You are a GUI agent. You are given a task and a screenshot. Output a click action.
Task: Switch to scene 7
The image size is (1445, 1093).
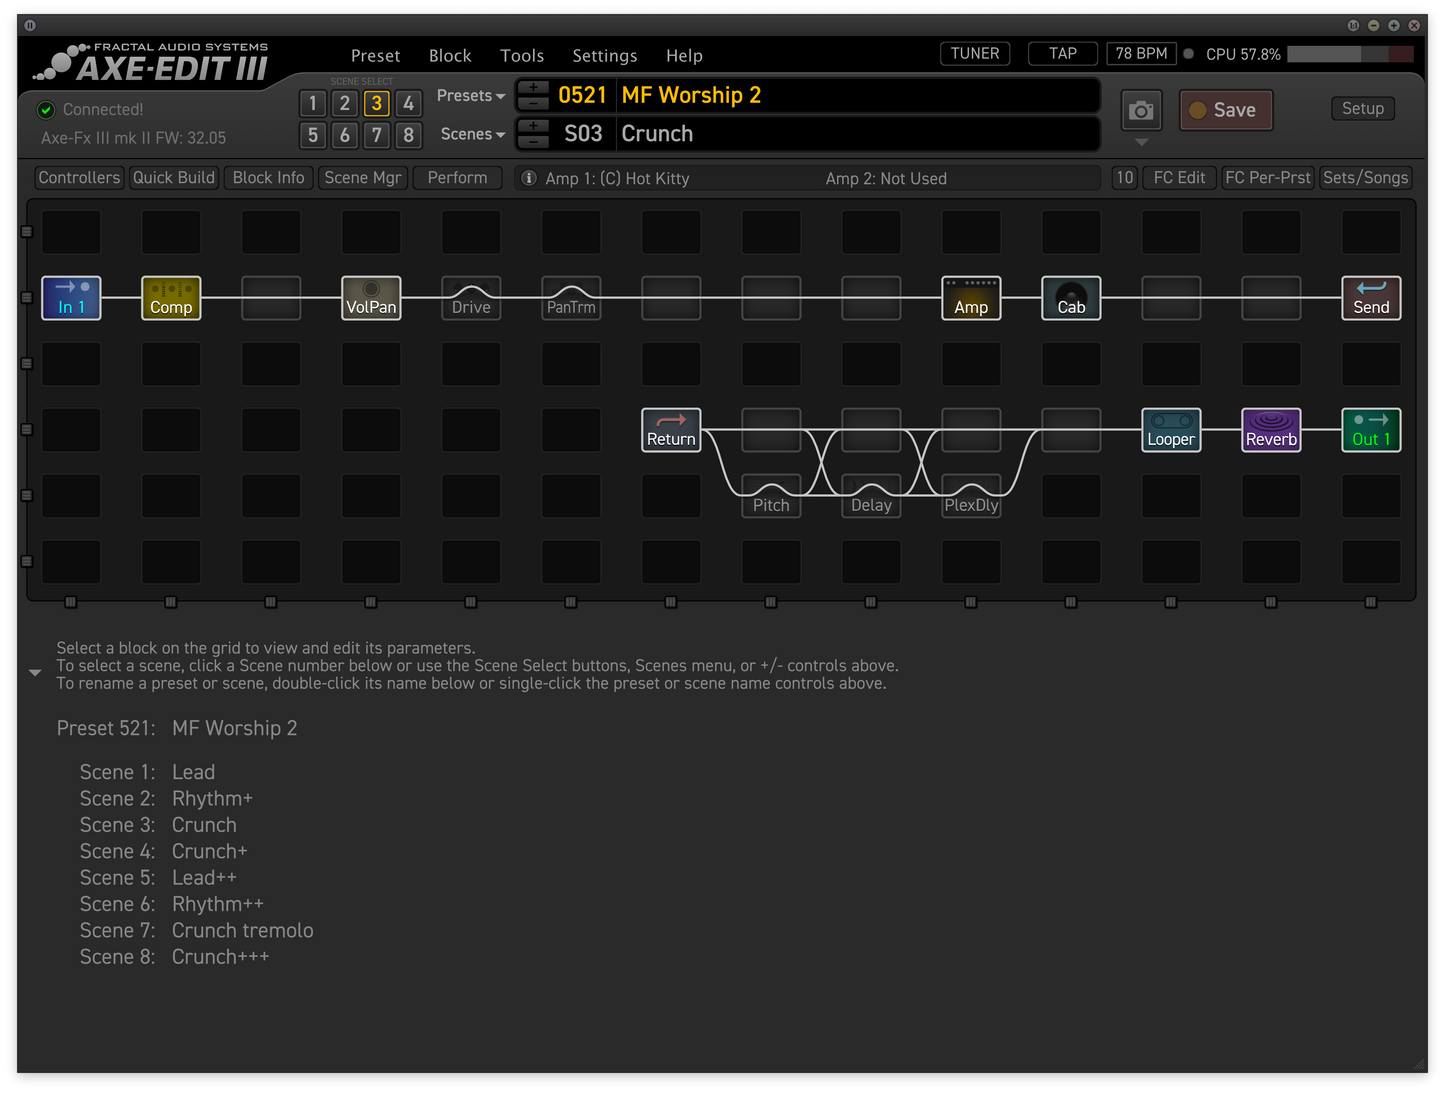point(377,135)
